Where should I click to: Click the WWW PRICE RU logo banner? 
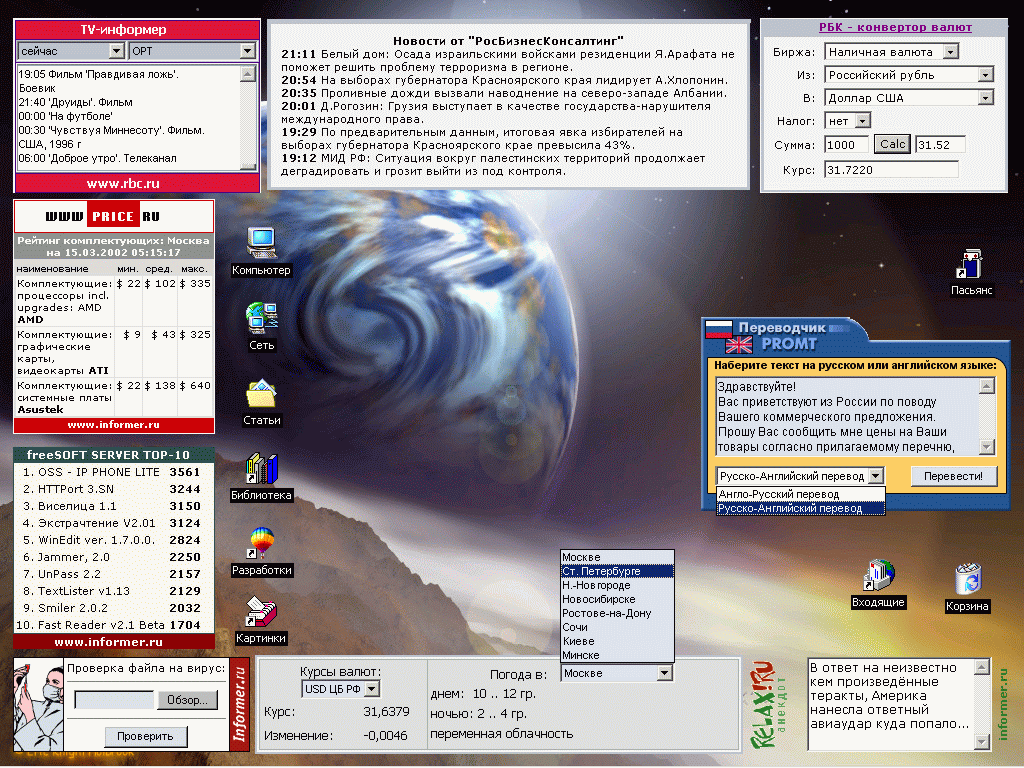[114, 216]
